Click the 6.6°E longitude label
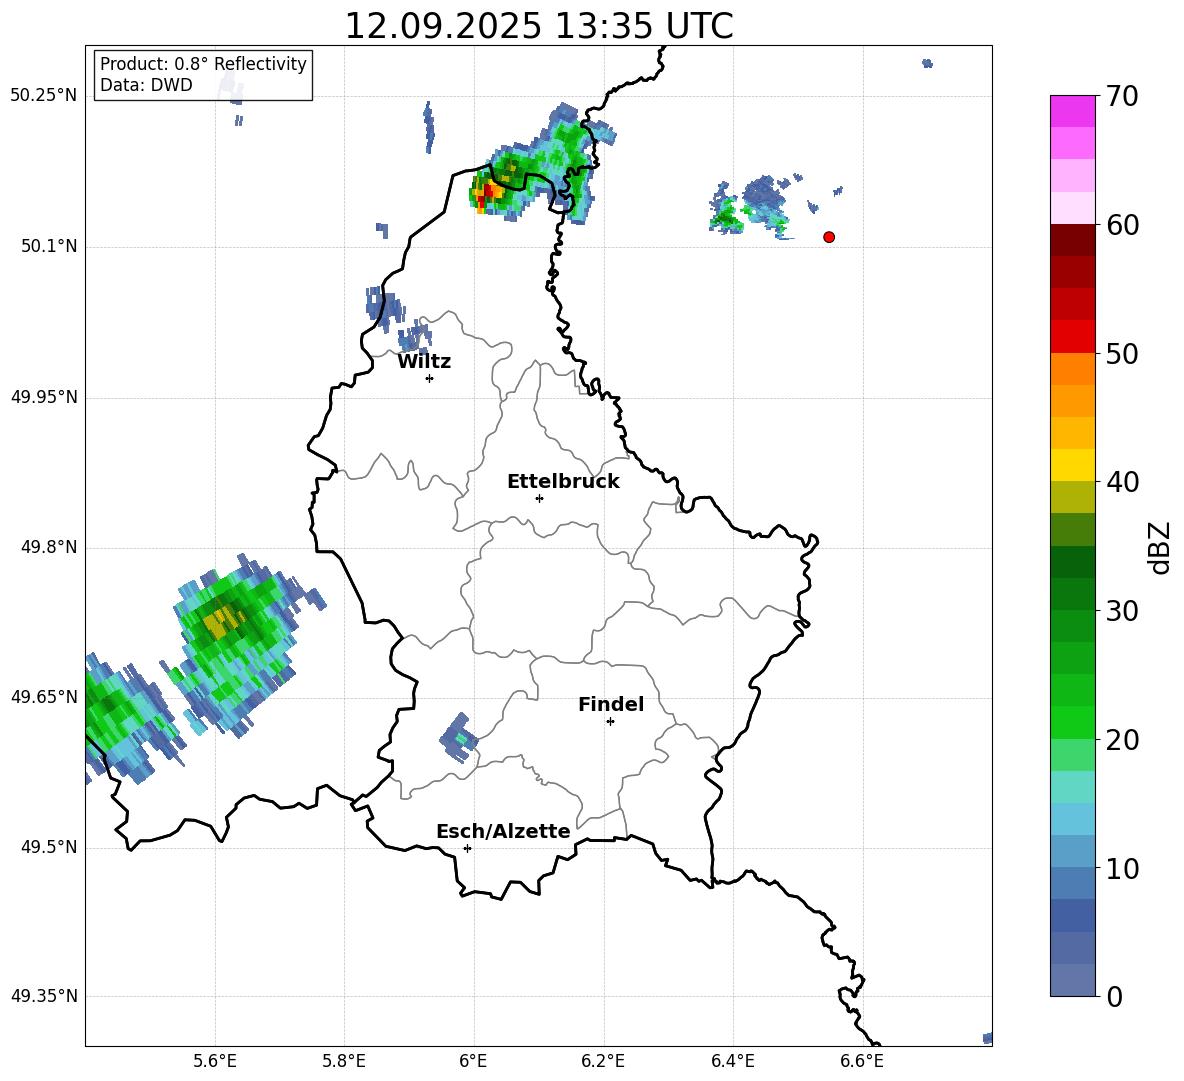This screenshot has width=1184, height=1081. pyautogui.click(x=862, y=1061)
